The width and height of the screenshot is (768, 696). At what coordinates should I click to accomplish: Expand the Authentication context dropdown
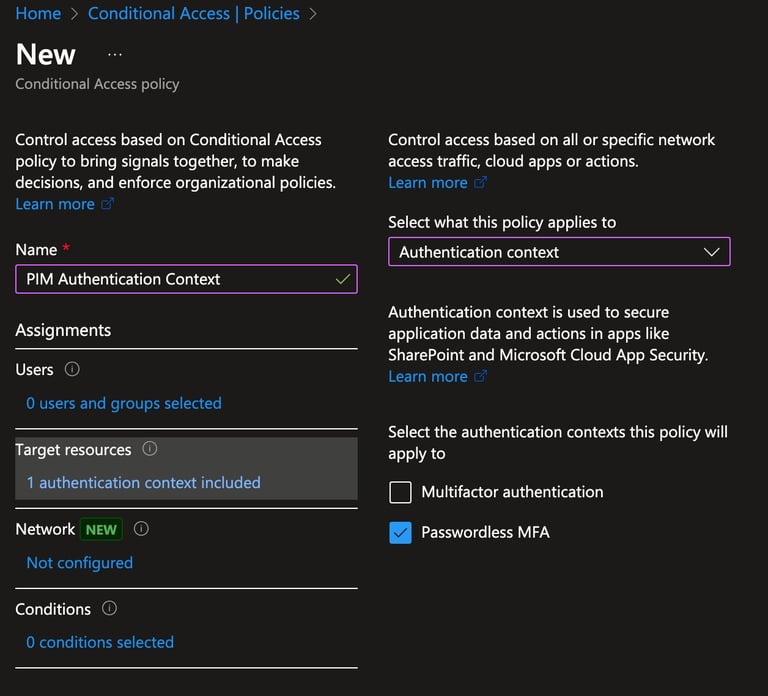coord(559,252)
